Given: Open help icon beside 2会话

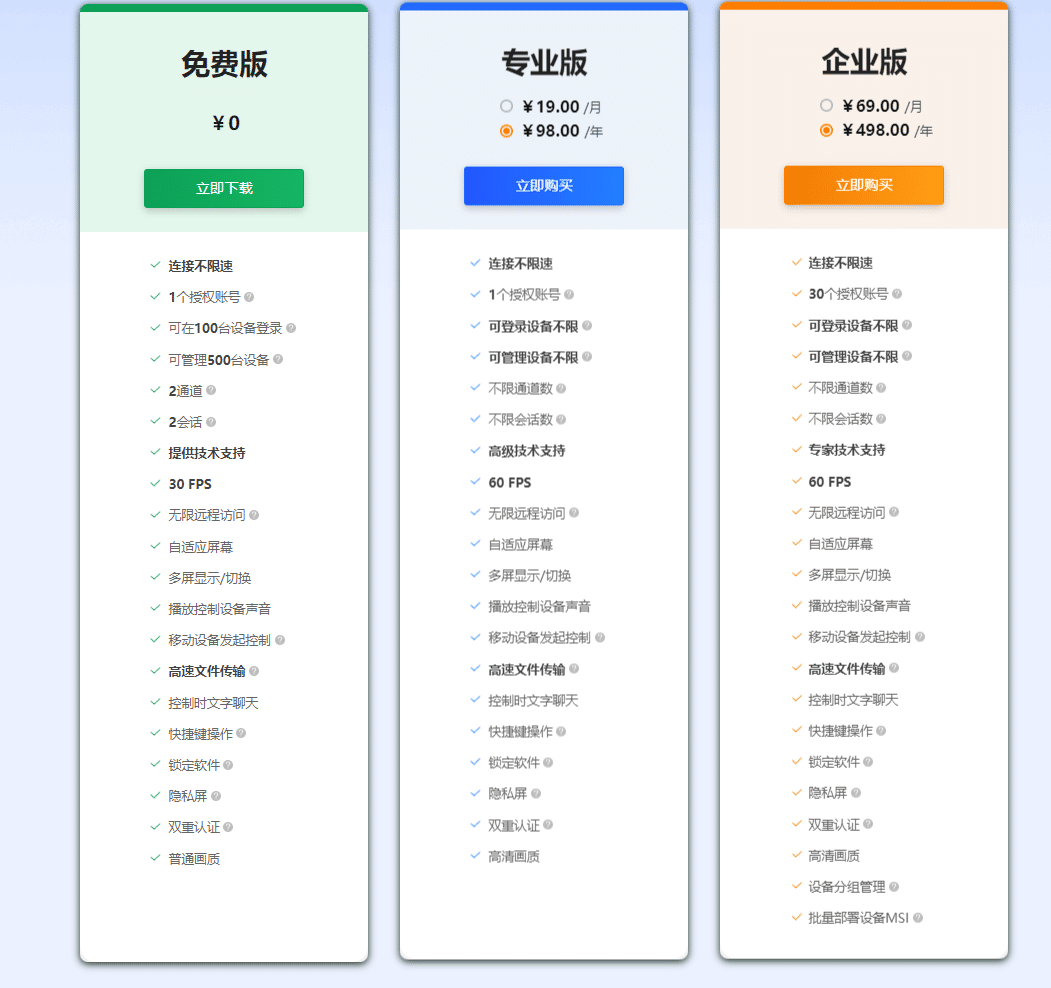Looking at the screenshot, I should 211,422.
